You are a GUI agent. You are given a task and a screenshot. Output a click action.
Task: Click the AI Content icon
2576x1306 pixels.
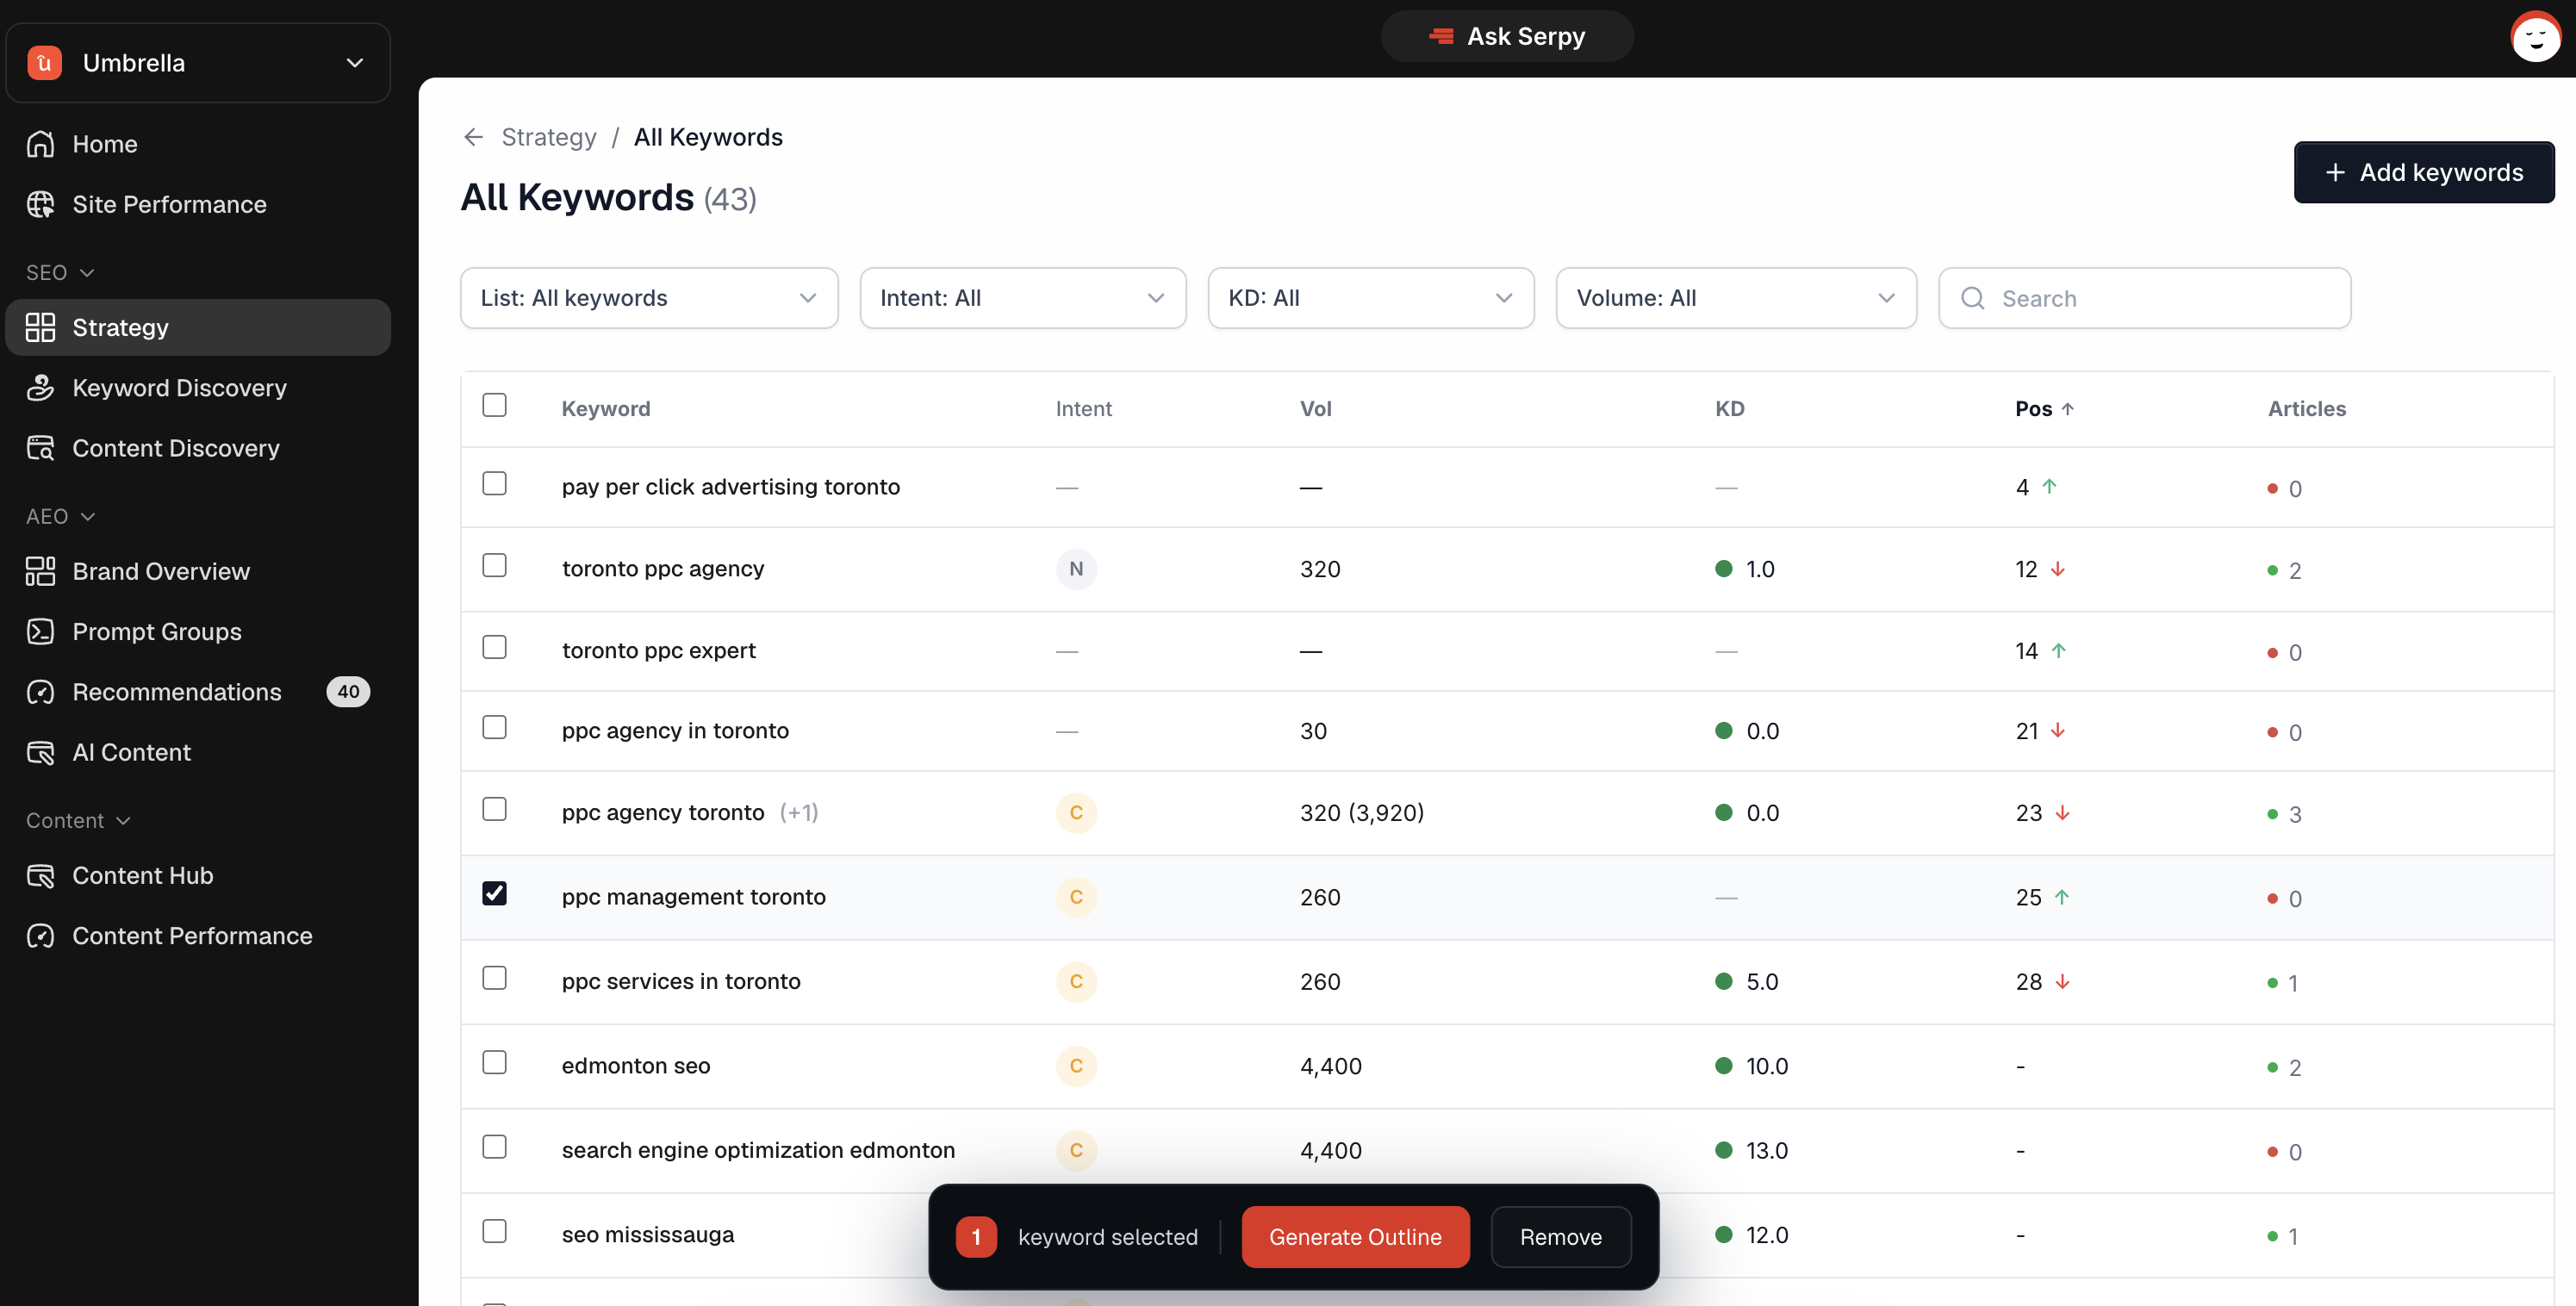(40, 752)
